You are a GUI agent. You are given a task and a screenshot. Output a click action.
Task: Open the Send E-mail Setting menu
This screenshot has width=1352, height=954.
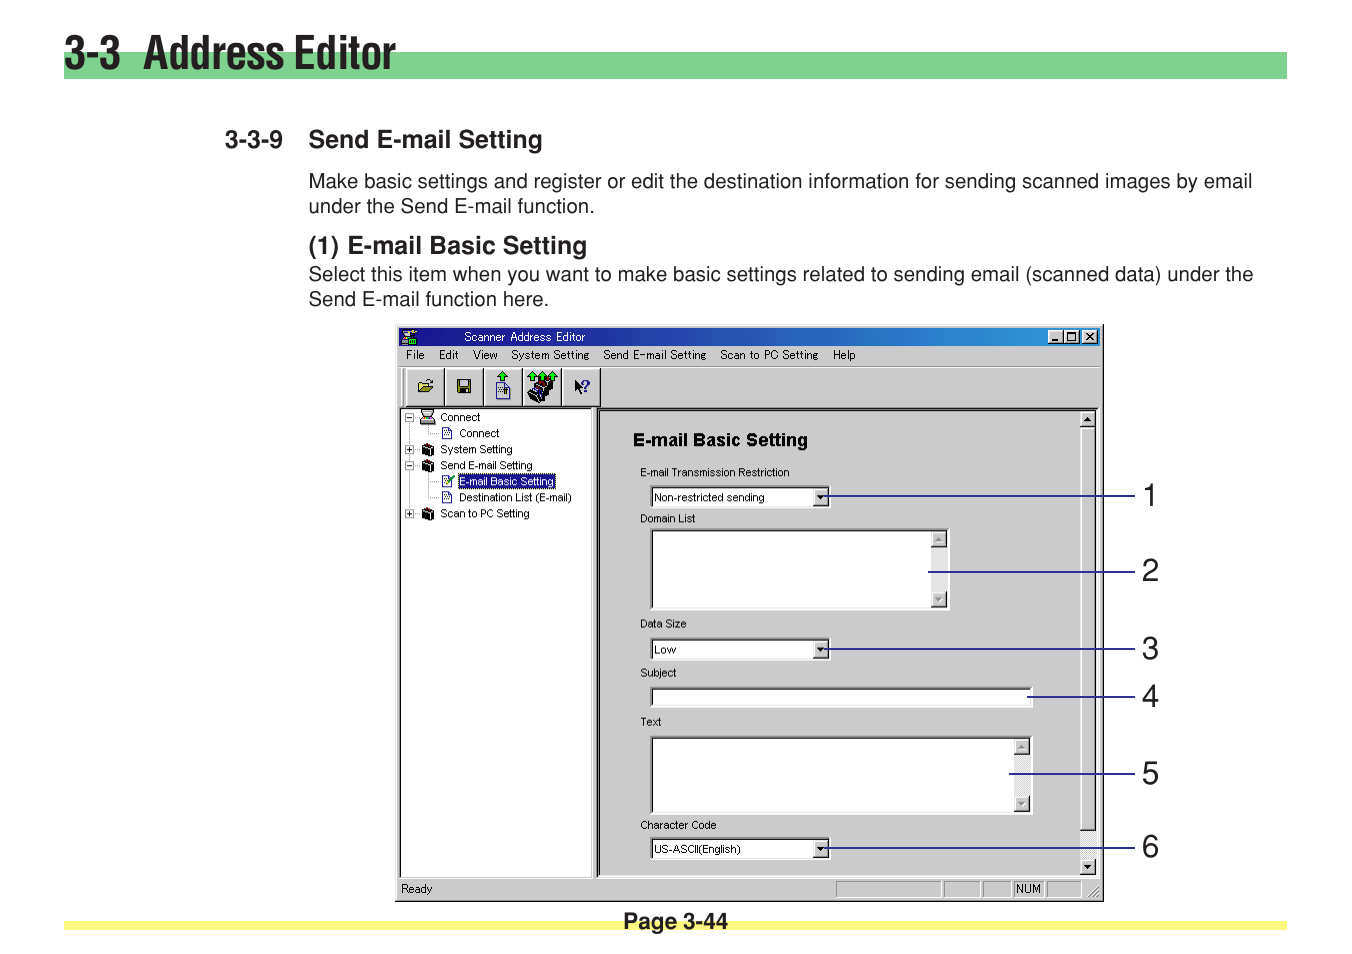tap(654, 355)
